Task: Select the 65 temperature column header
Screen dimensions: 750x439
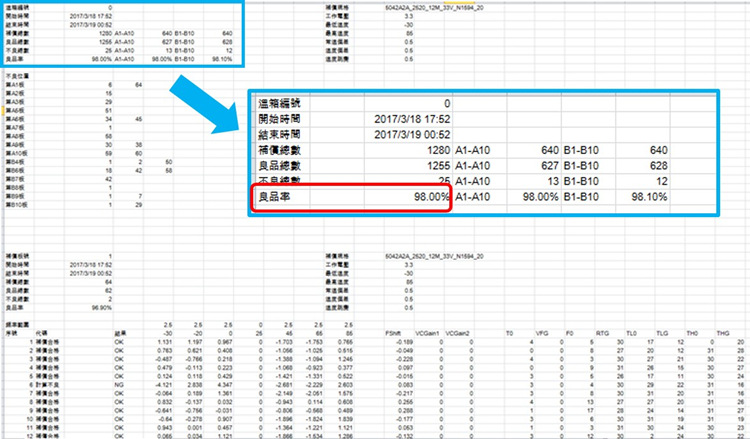Action: point(319,333)
